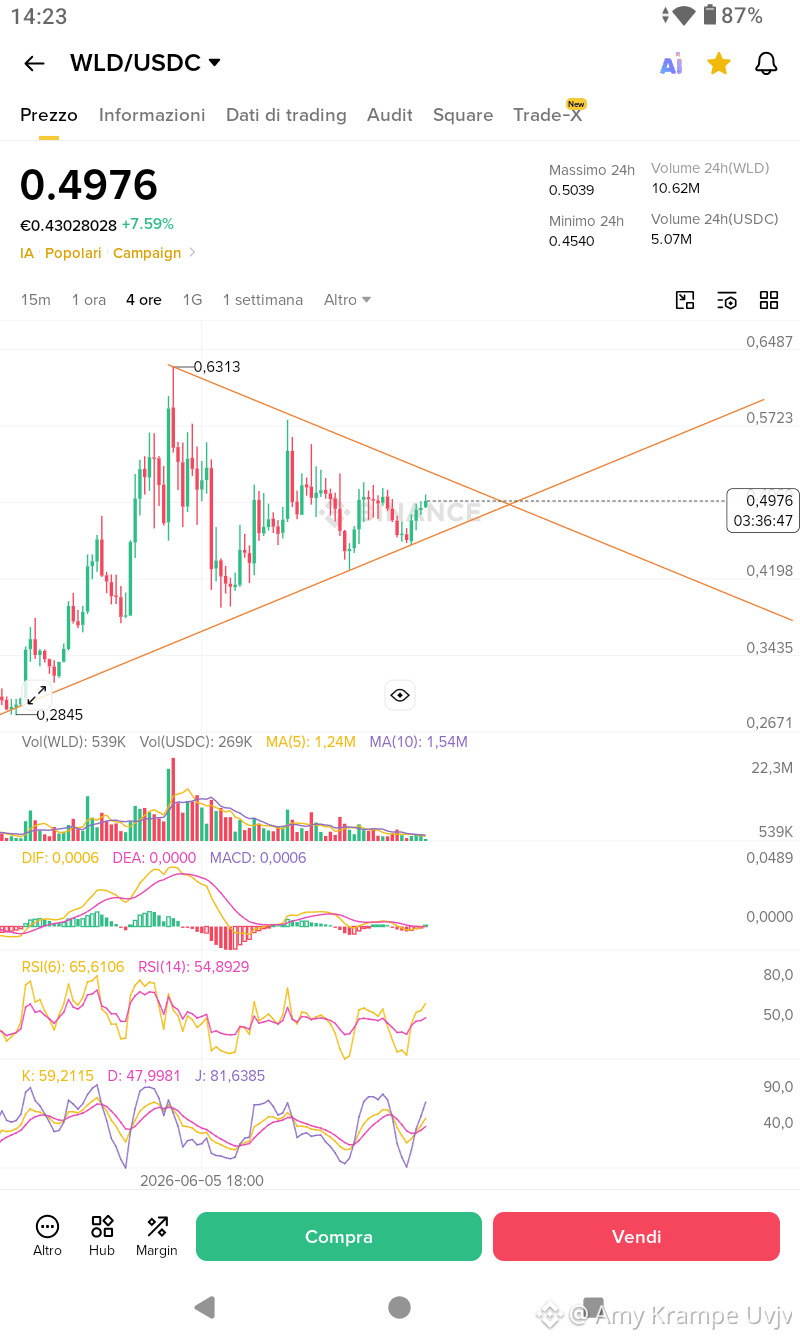Open price alerts bell icon

tap(766, 64)
